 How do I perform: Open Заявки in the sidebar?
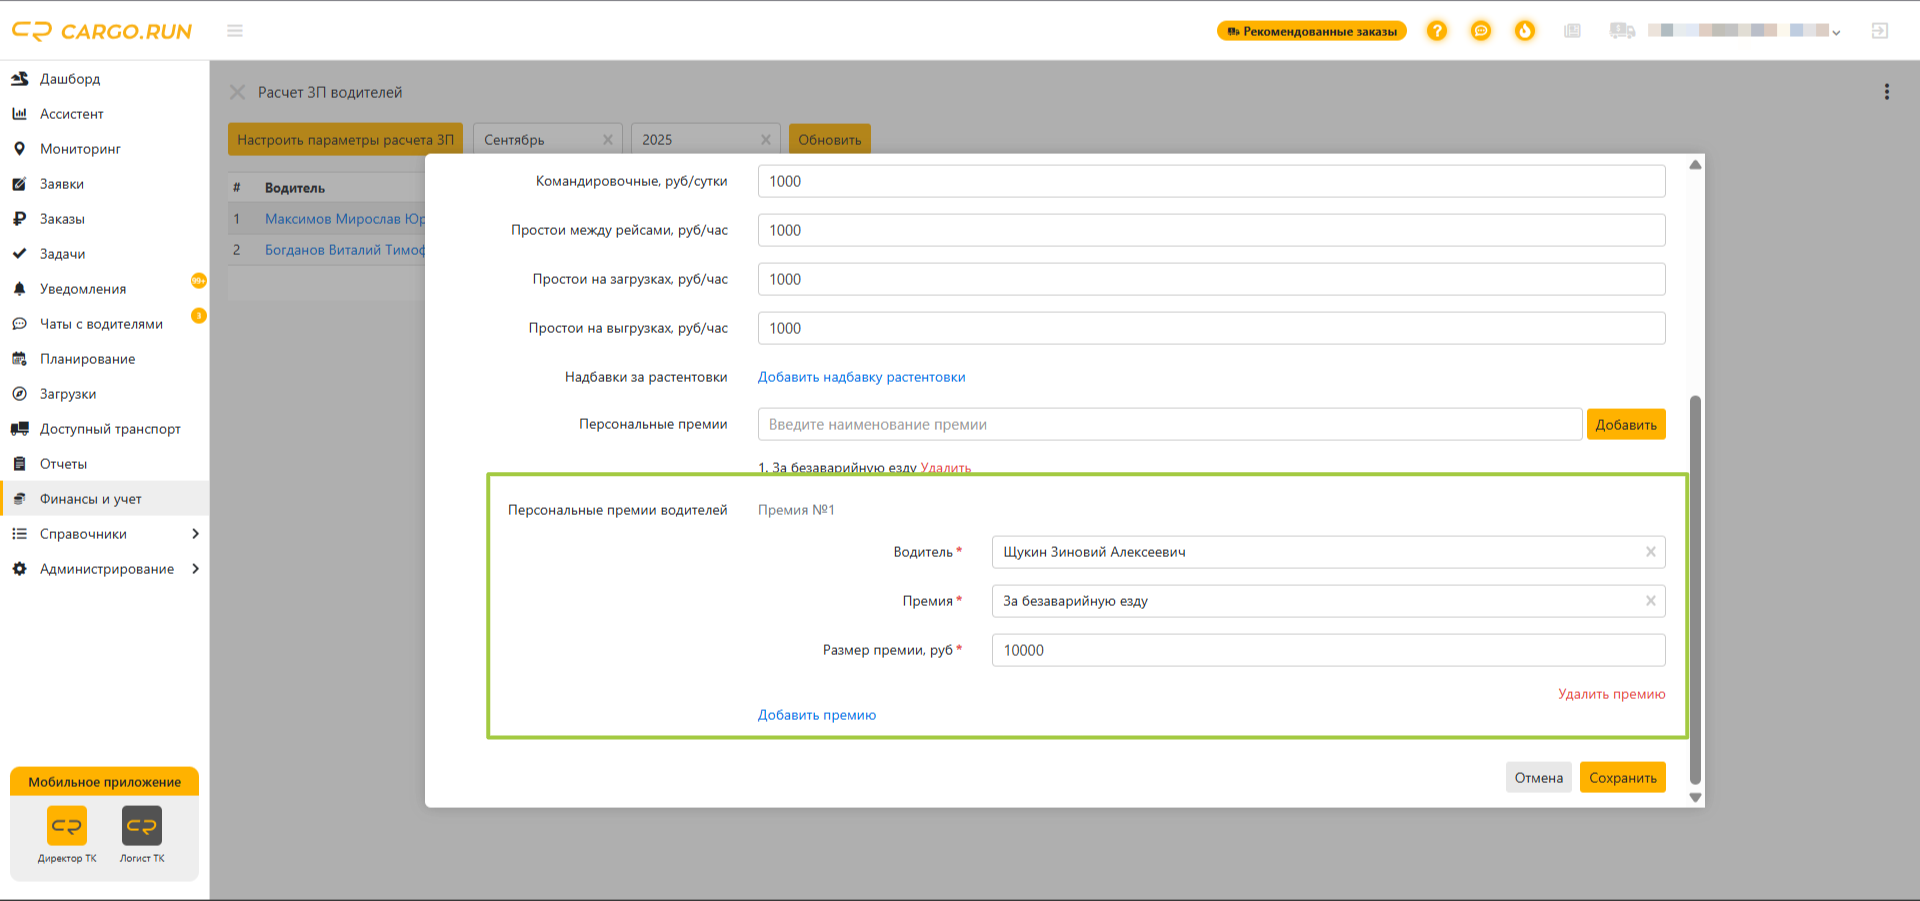point(62,184)
